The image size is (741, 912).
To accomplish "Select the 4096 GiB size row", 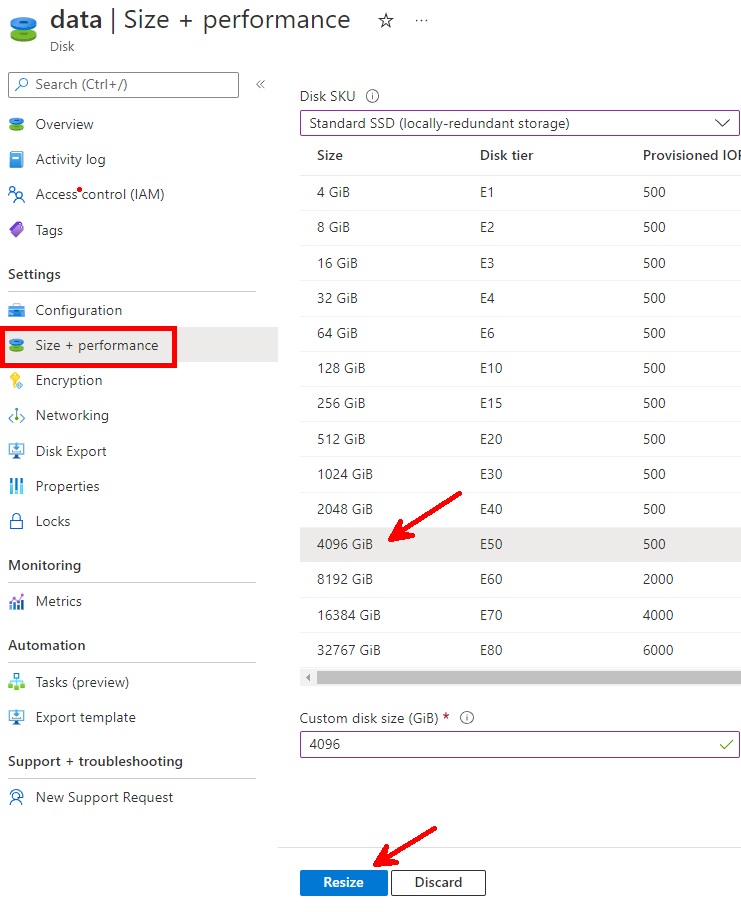I will click(x=520, y=544).
